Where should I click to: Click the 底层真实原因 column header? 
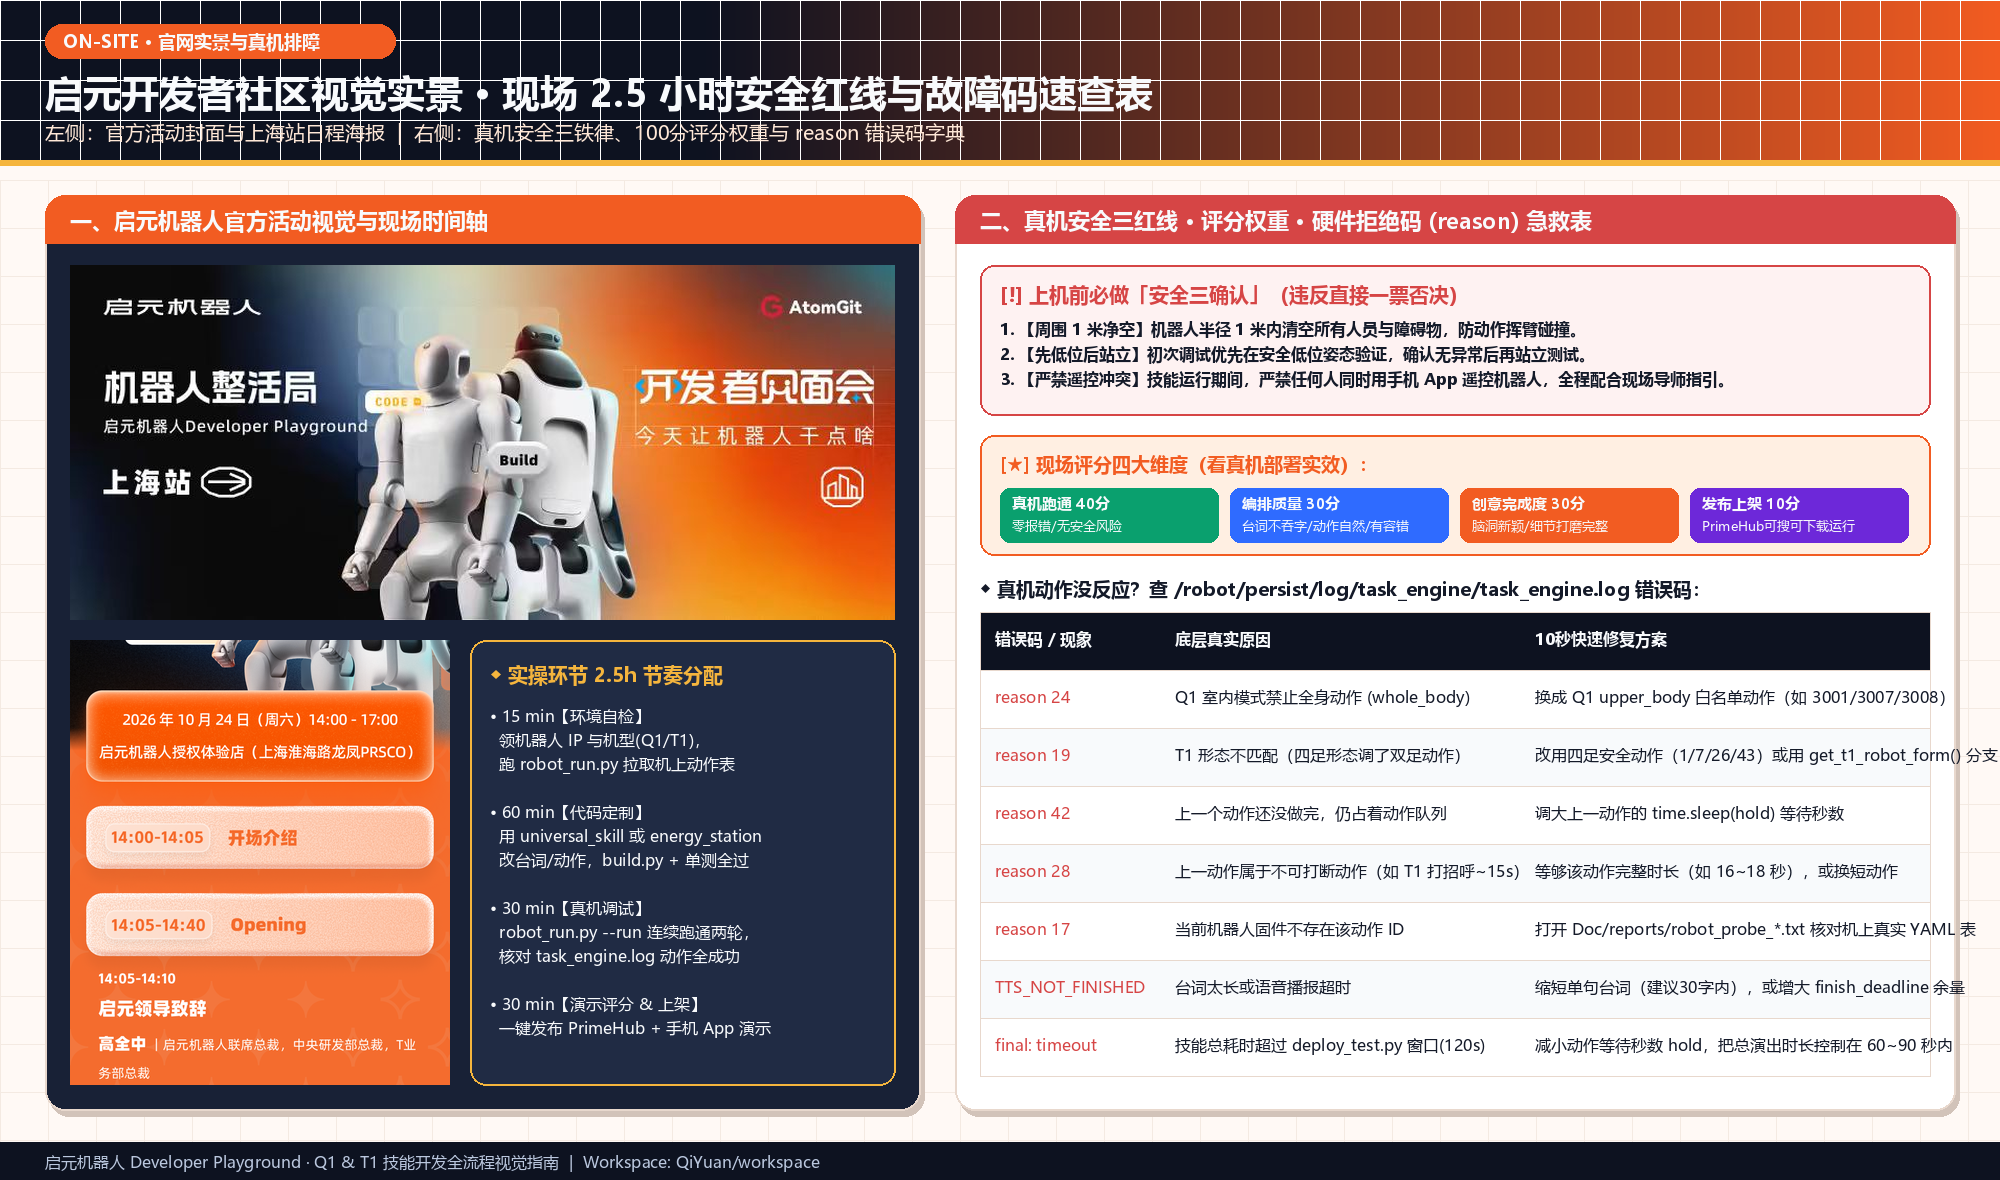(x=1222, y=640)
